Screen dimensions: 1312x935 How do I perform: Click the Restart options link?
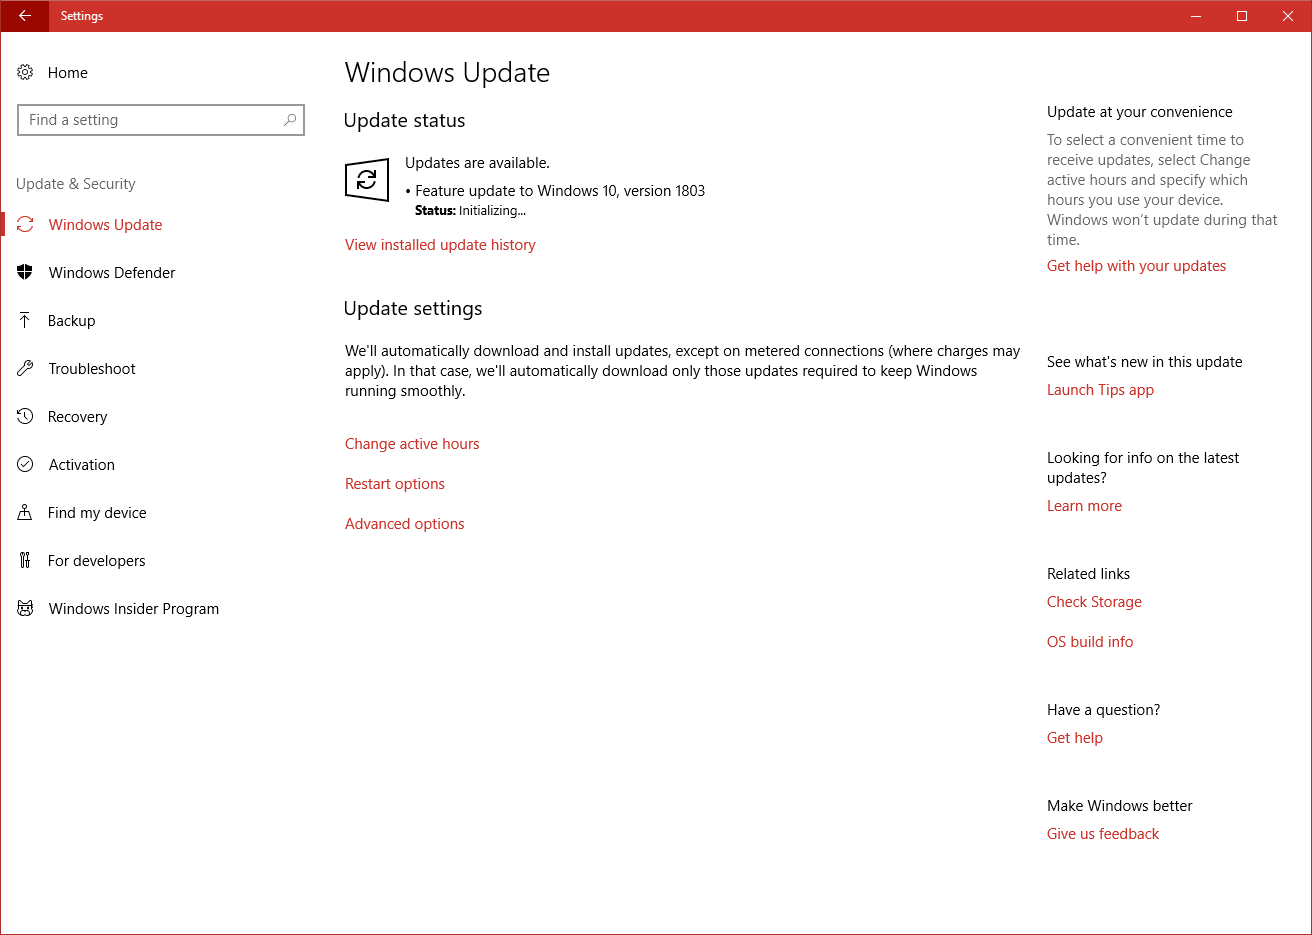click(394, 484)
